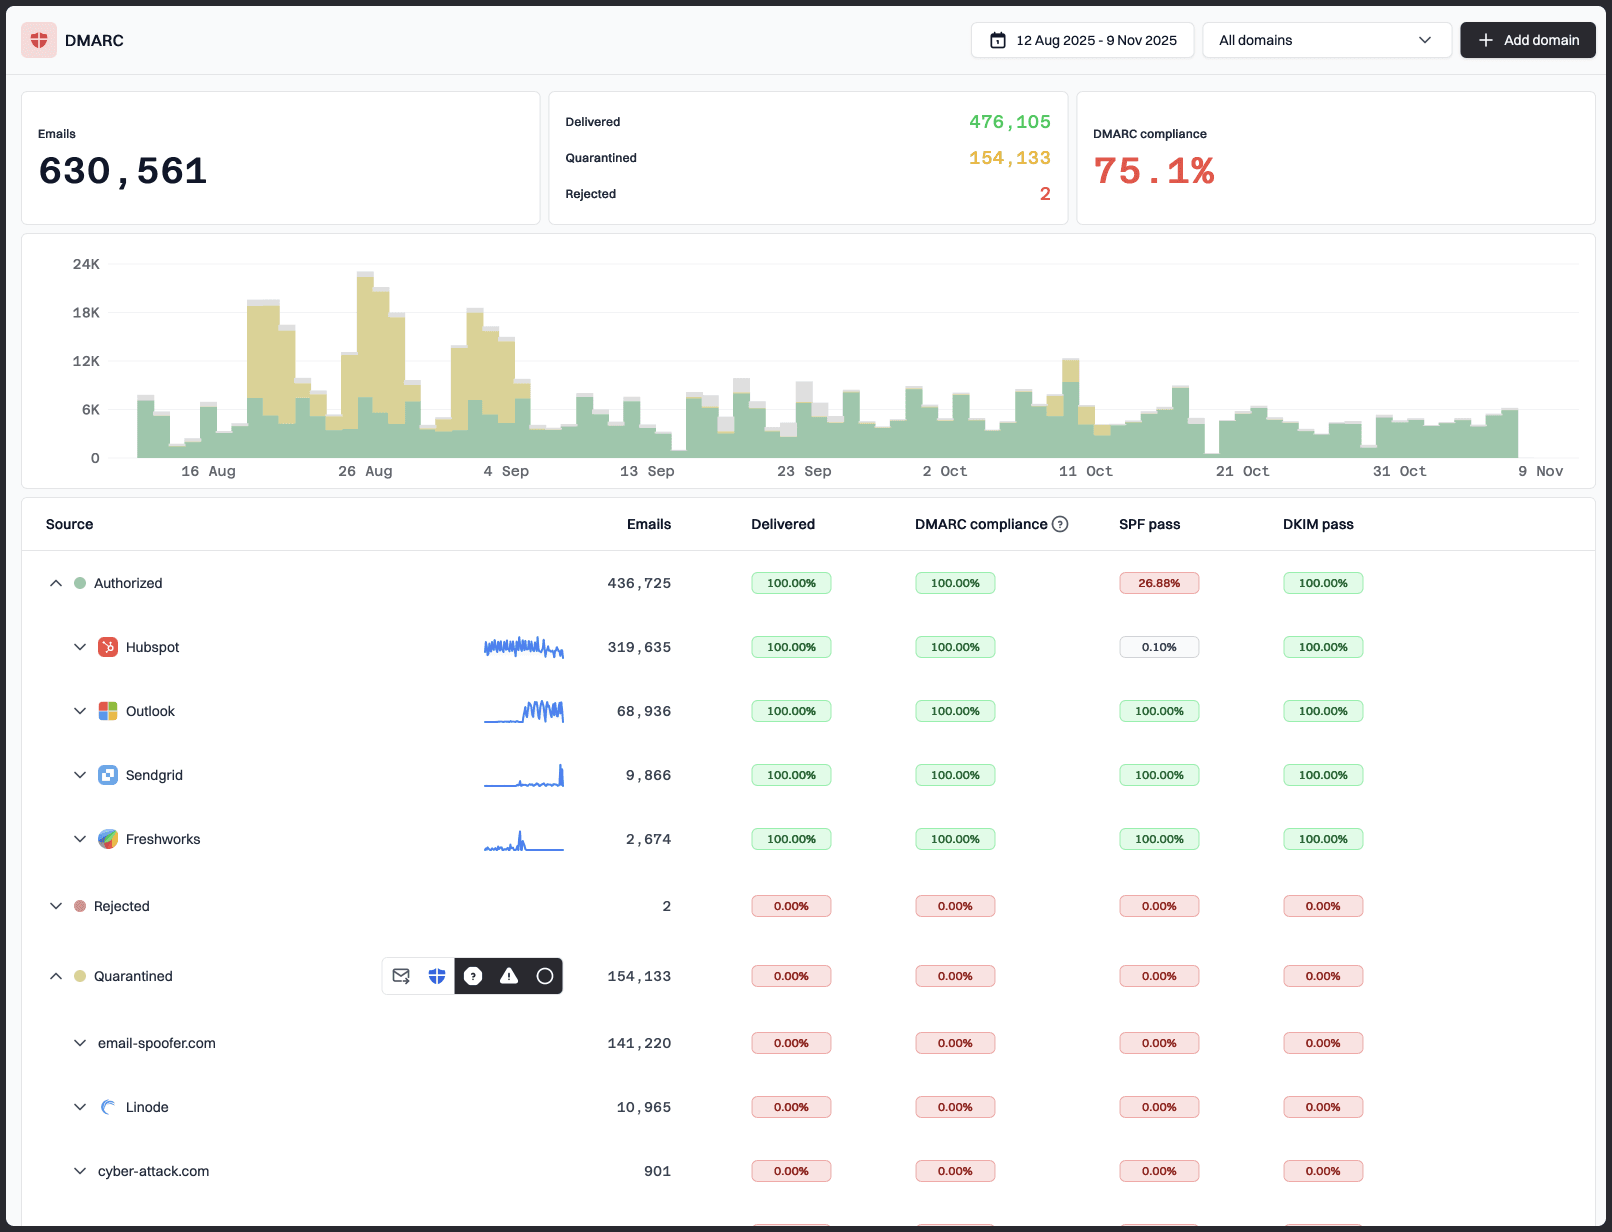Click the calendar icon in the date picker
Screen dimensions: 1612x1232
[997, 40]
